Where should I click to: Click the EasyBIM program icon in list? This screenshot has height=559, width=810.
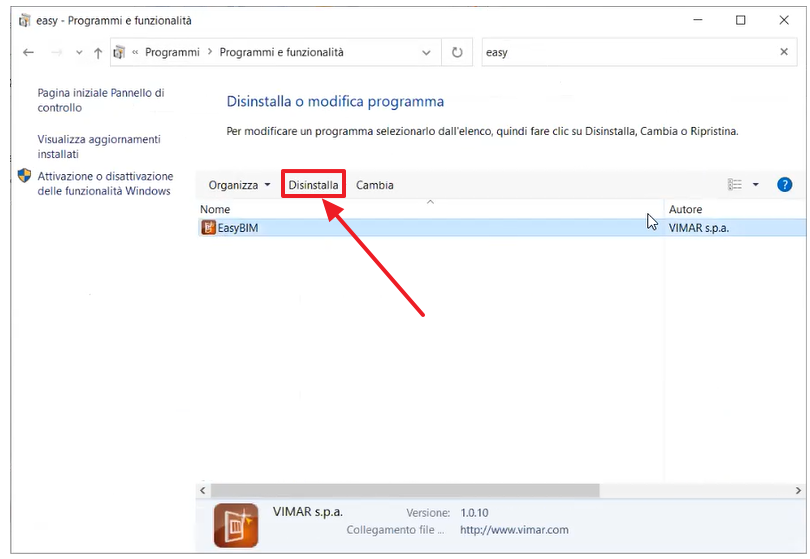[208, 227]
